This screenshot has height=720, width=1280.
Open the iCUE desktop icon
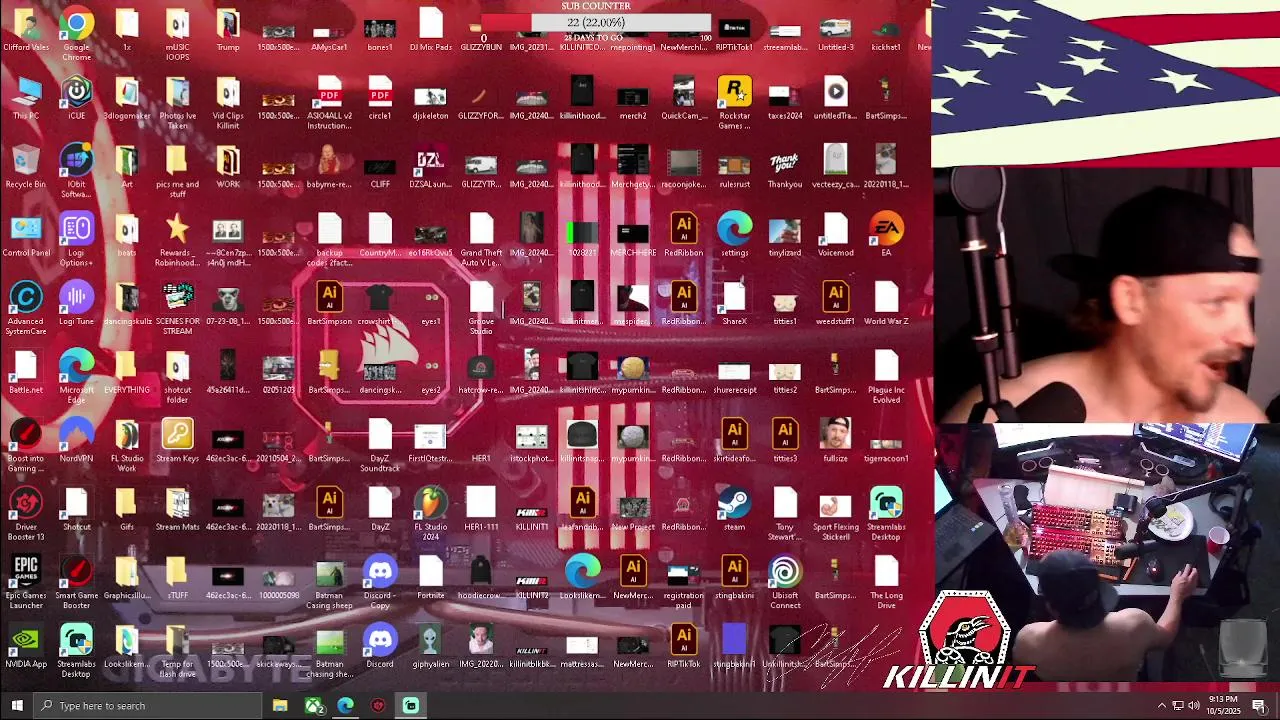point(76,100)
